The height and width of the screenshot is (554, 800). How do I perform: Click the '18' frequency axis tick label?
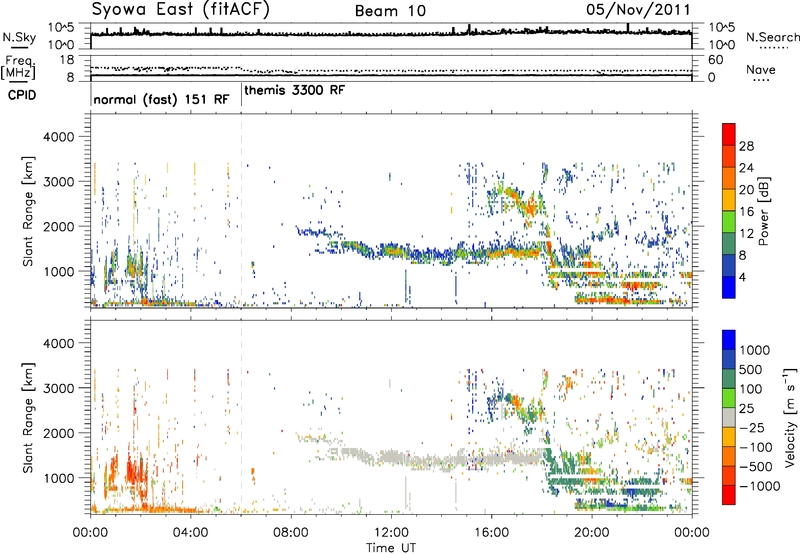point(67,60)
